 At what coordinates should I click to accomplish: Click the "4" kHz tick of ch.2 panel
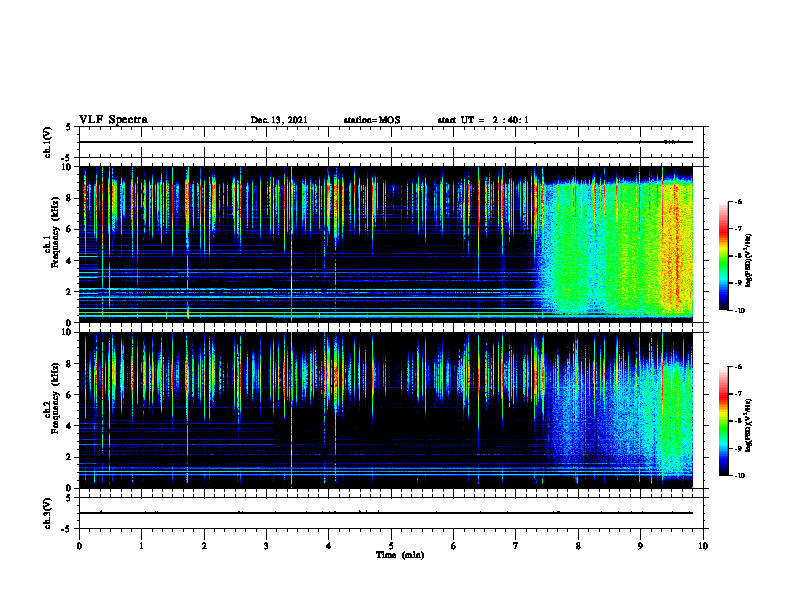(70, 426)
